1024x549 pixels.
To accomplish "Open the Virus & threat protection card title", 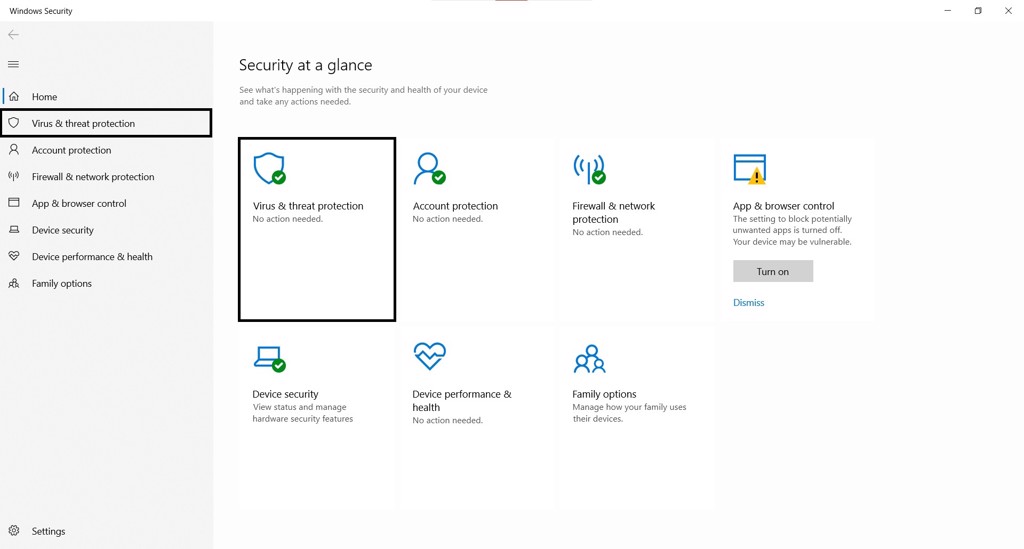I will pos(308,206).
